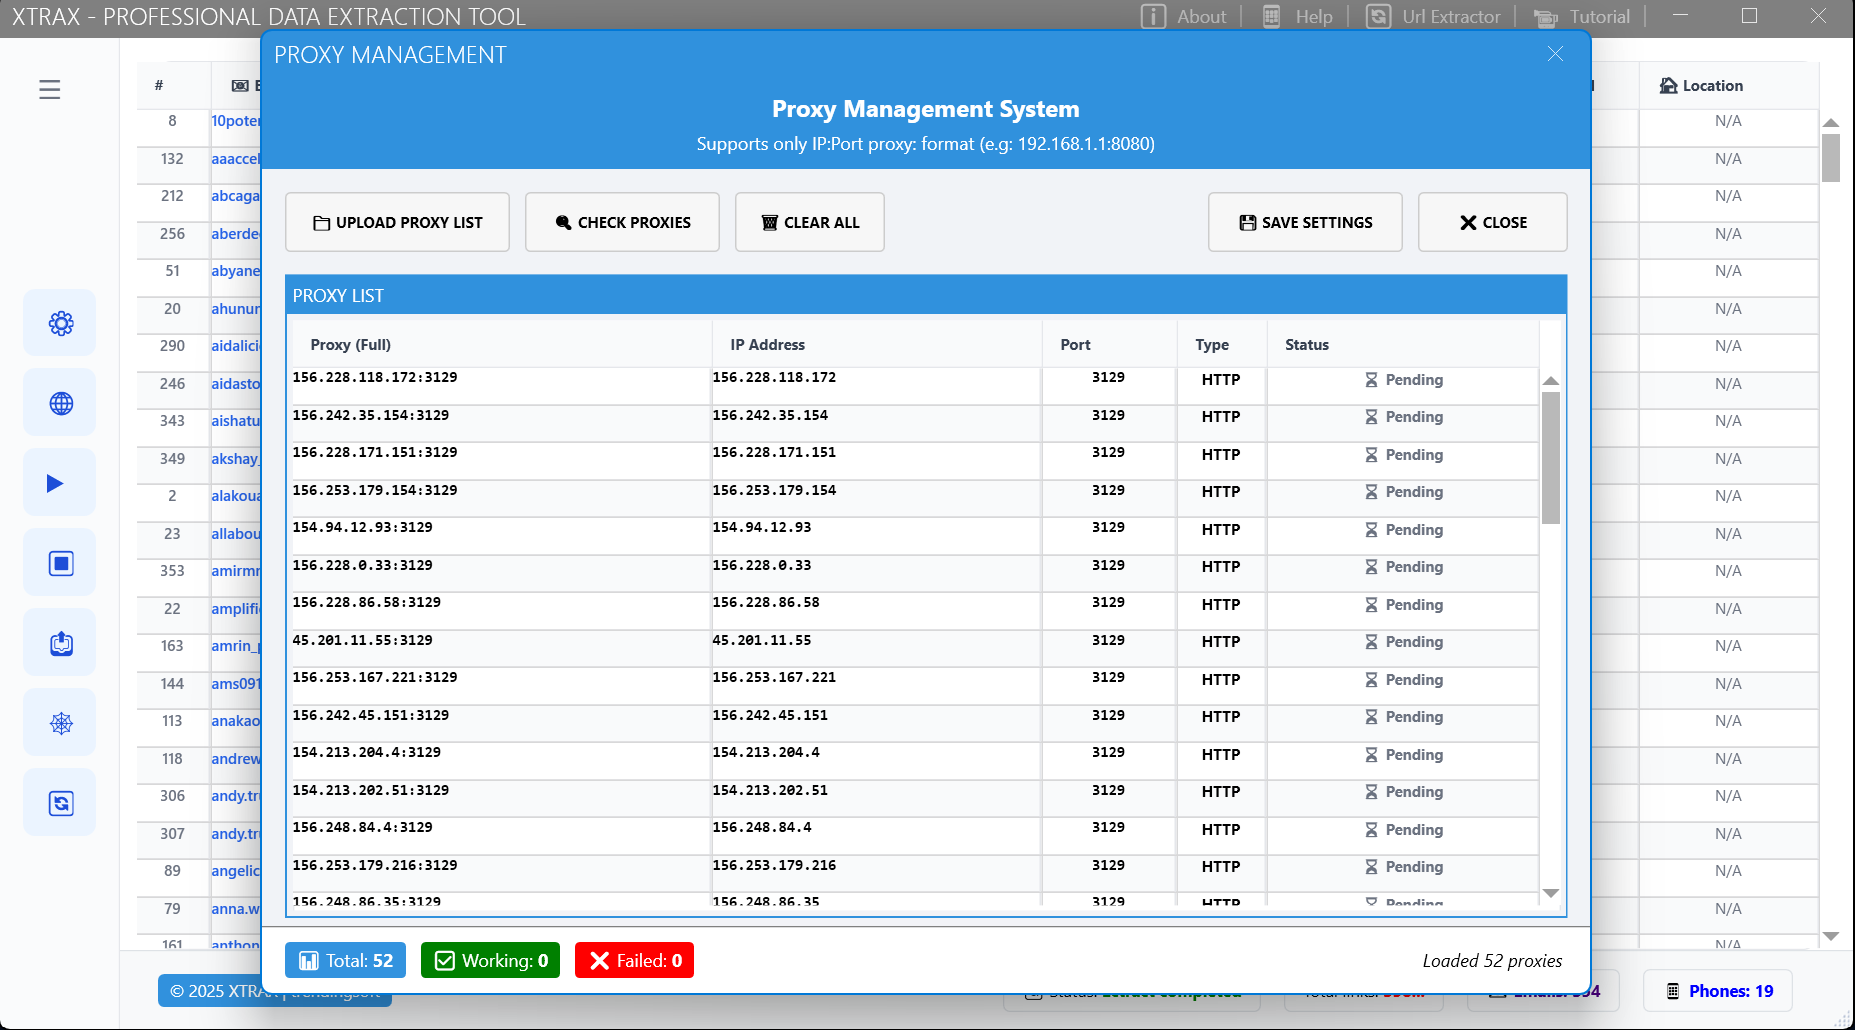Open the export data icon in sidebar

point(60,642)
